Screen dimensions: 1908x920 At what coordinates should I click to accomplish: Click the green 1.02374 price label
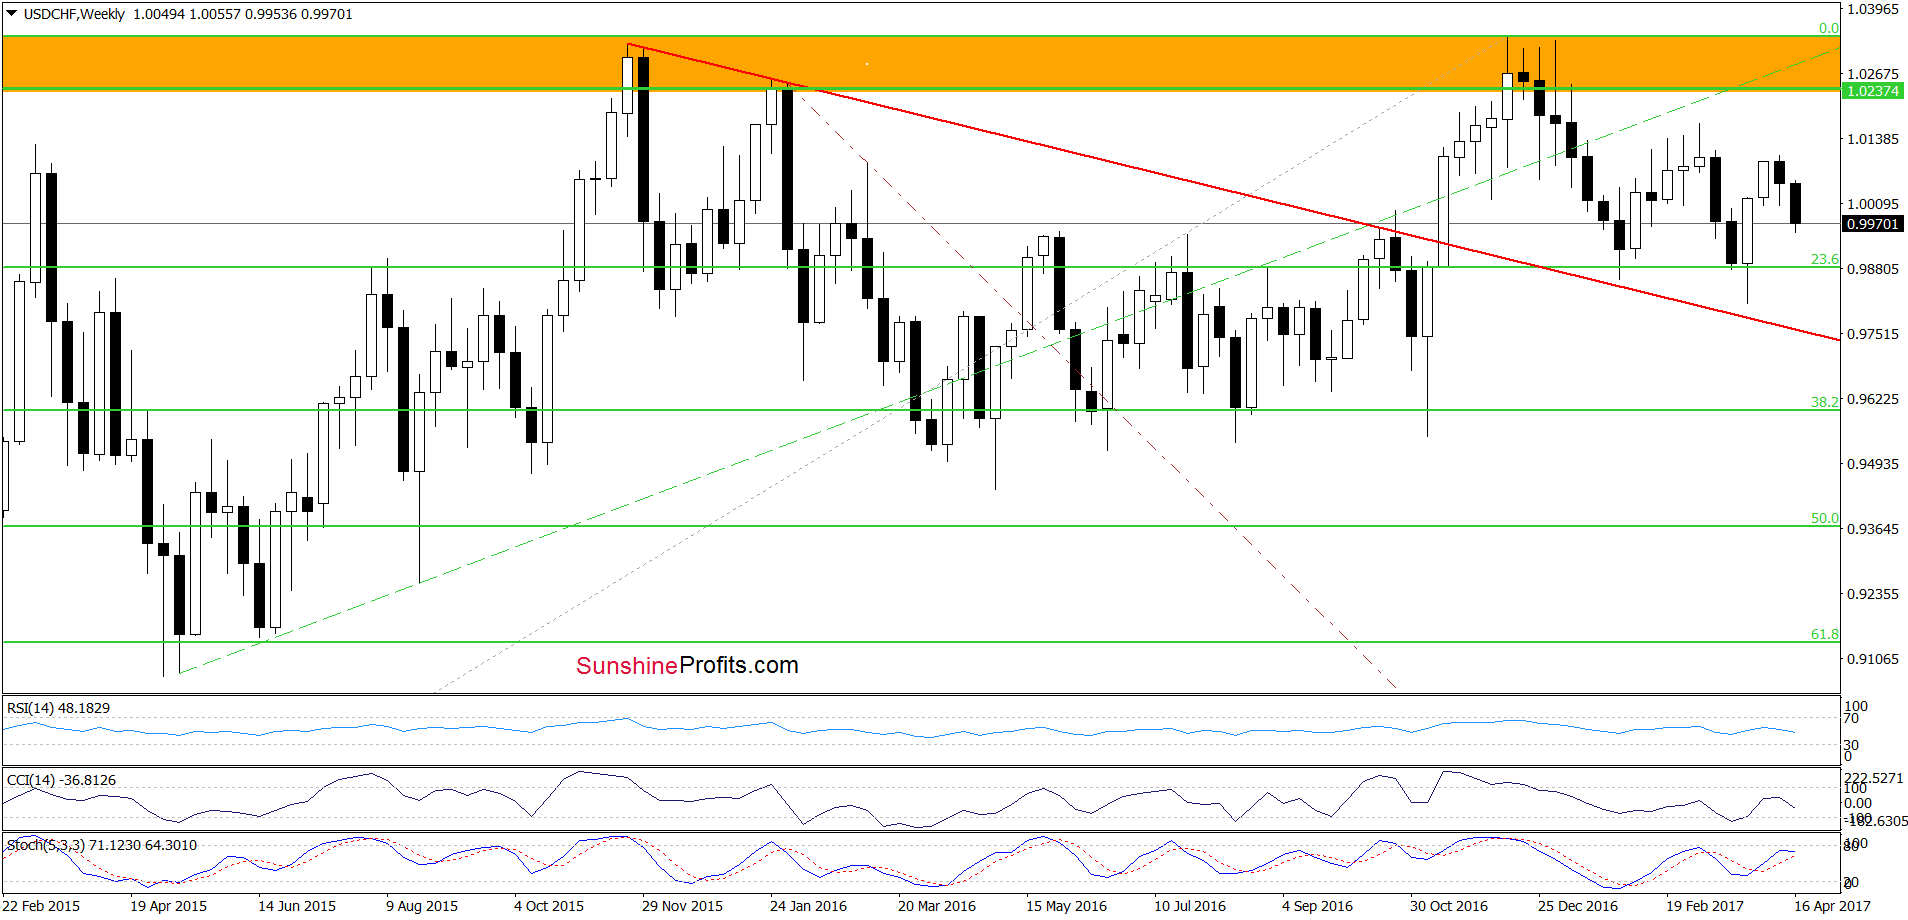pyautogui.click(x=1873, y=91)
